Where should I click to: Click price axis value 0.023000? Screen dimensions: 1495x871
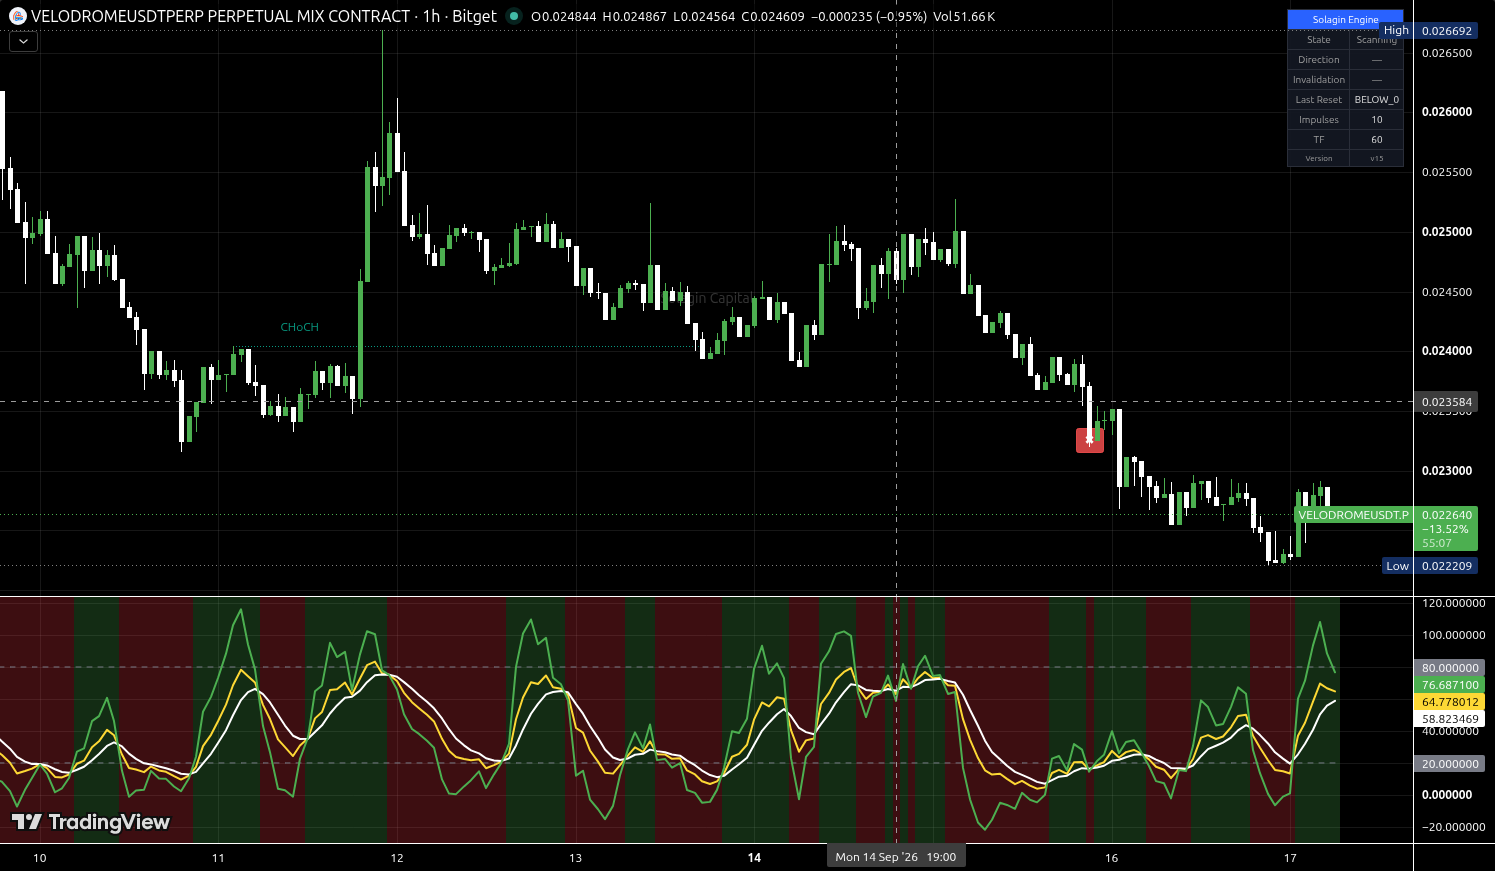(1447, 471)
